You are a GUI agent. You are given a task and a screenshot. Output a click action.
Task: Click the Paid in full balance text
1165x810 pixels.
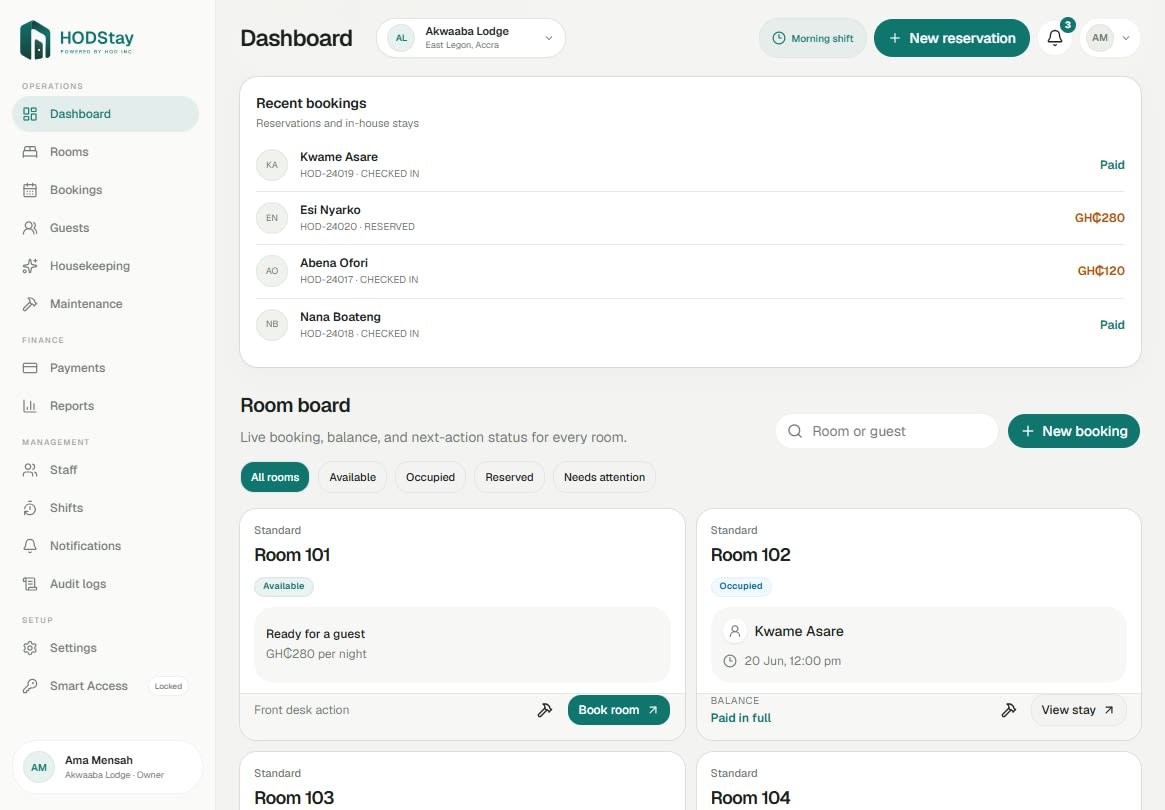click(741, 718)
